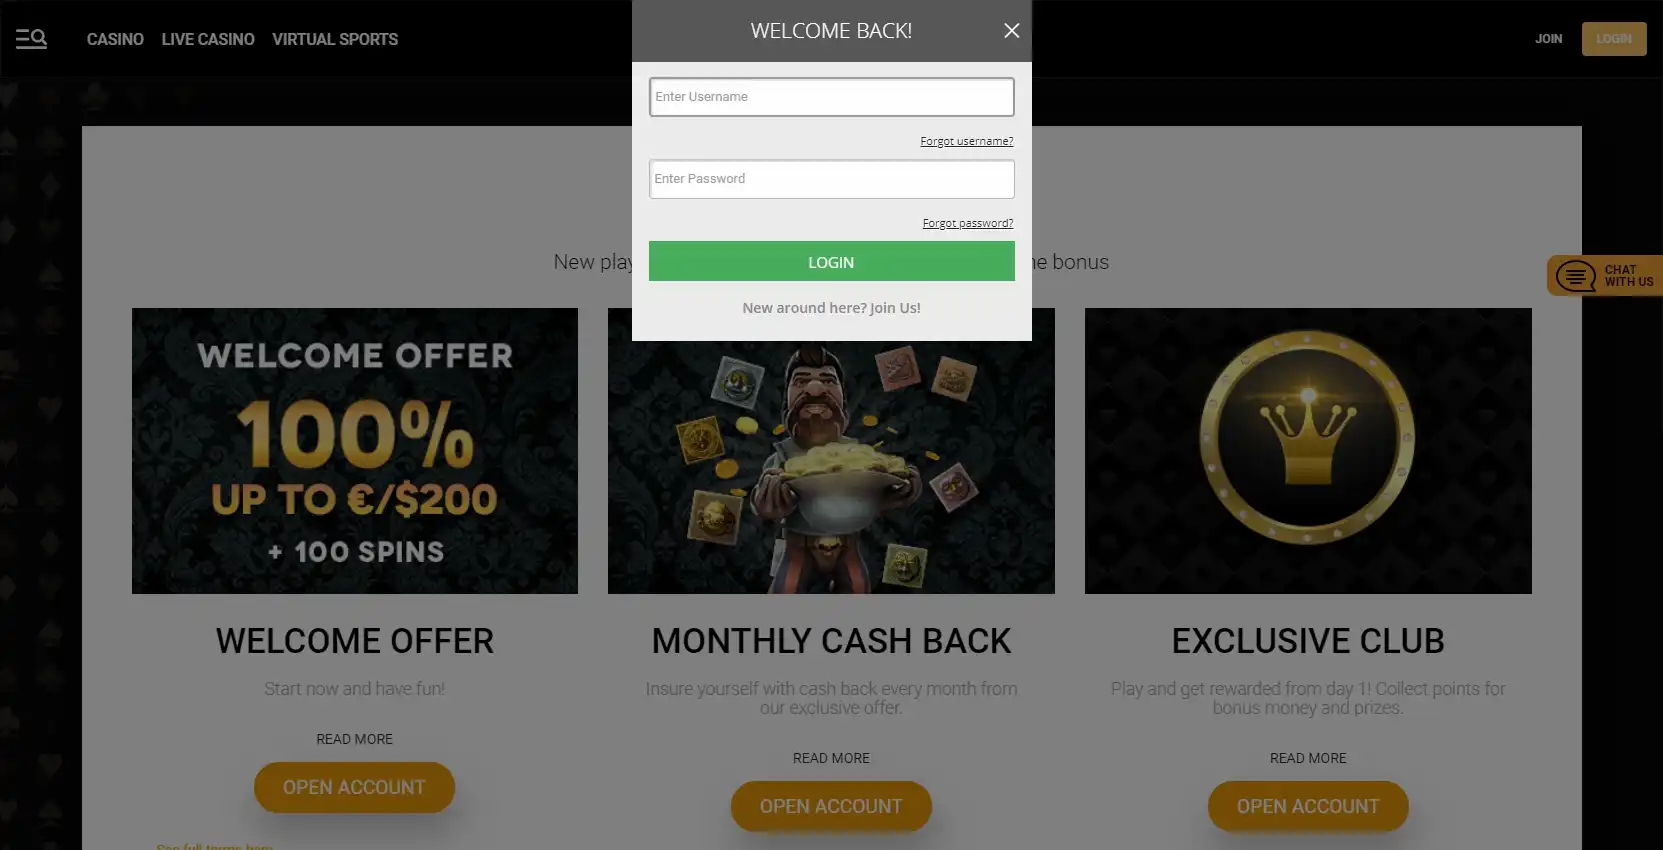Open account under Monthly Cash Back
The height and width of the screenshot is (850, 1663).
point(831,807)
